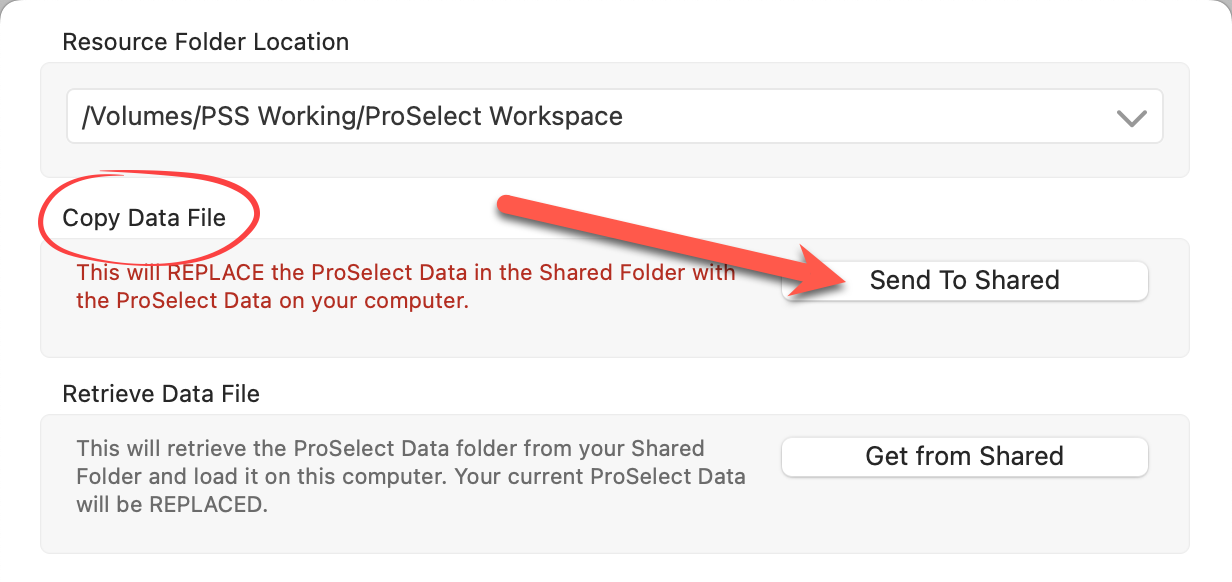The image size is (1232, 582).
Task: Click the Retrieve Data File heading
Action: click(161, 394)
